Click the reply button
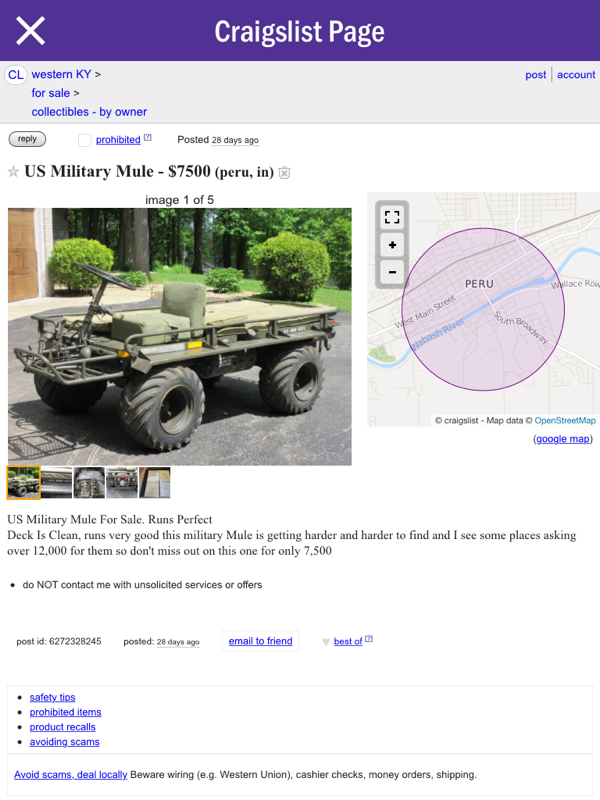Viewport: 600px width, 800px height. (27, 139)
